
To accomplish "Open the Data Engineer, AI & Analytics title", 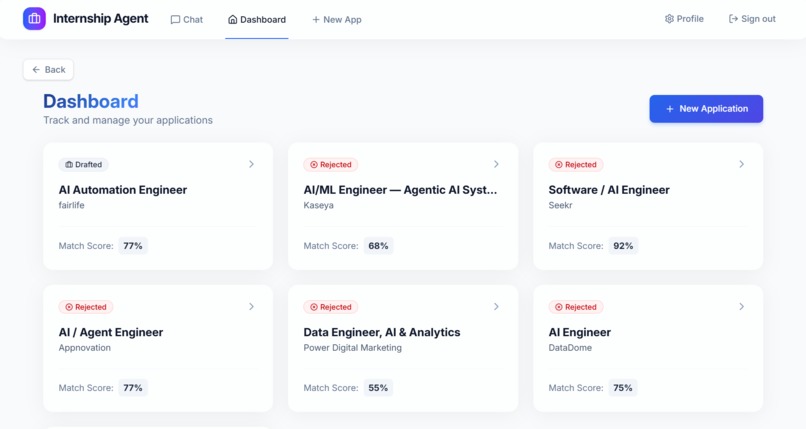I will 382,332.
